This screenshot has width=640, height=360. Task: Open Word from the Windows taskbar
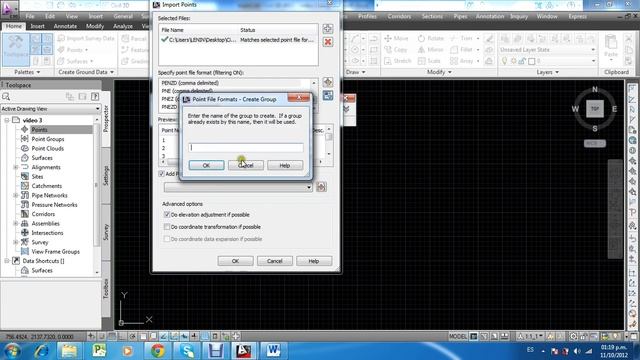click(273, 351)
